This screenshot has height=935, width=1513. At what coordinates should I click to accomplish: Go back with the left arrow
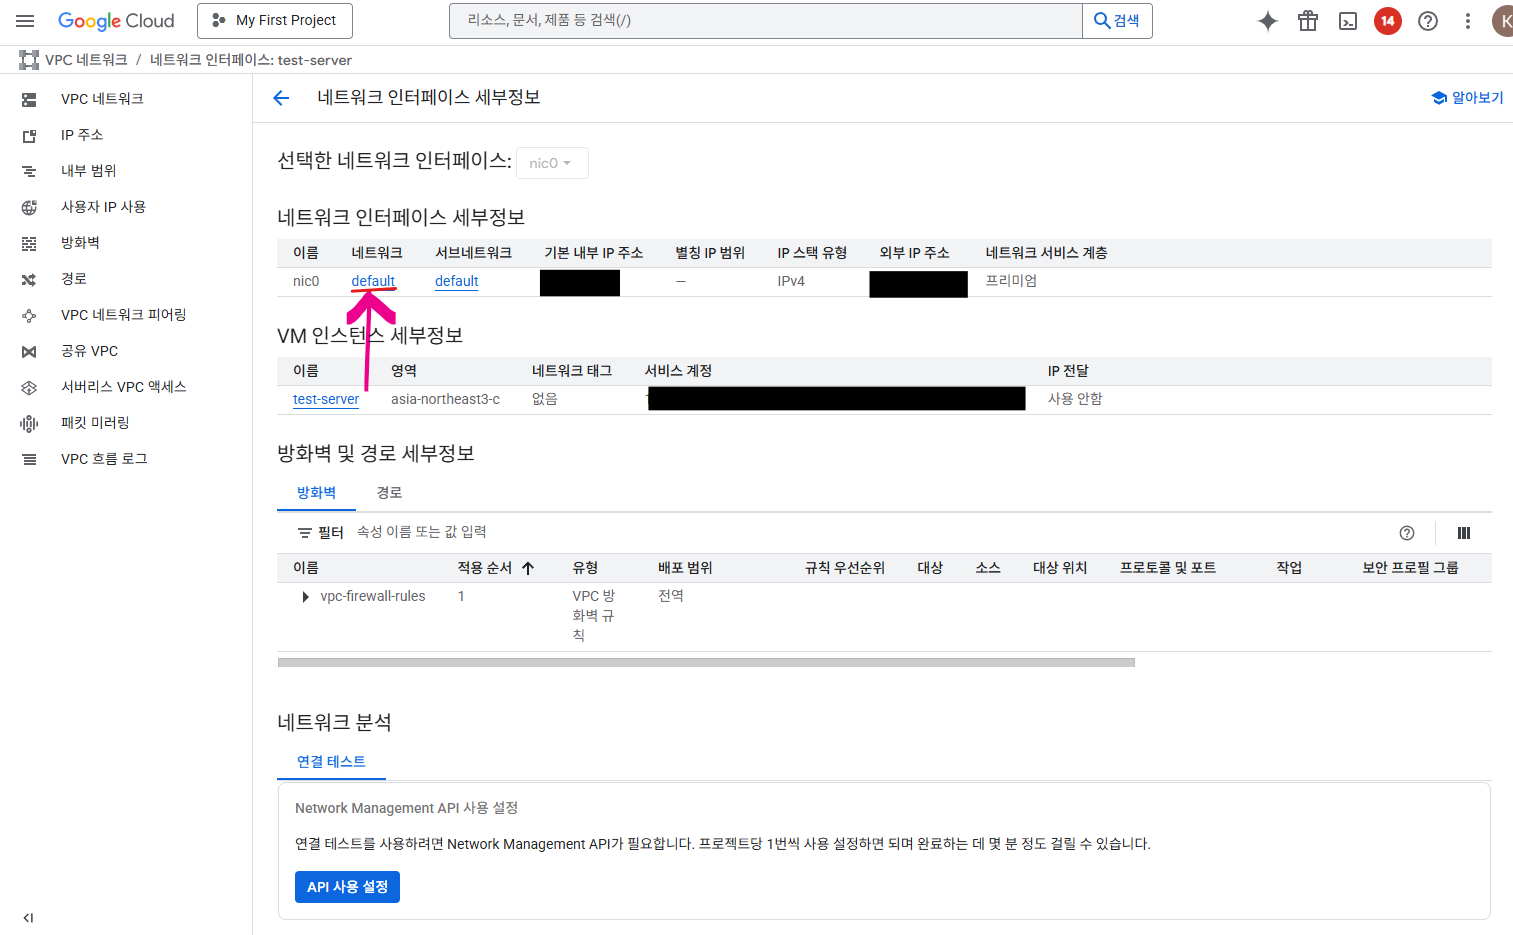(281, 98)
